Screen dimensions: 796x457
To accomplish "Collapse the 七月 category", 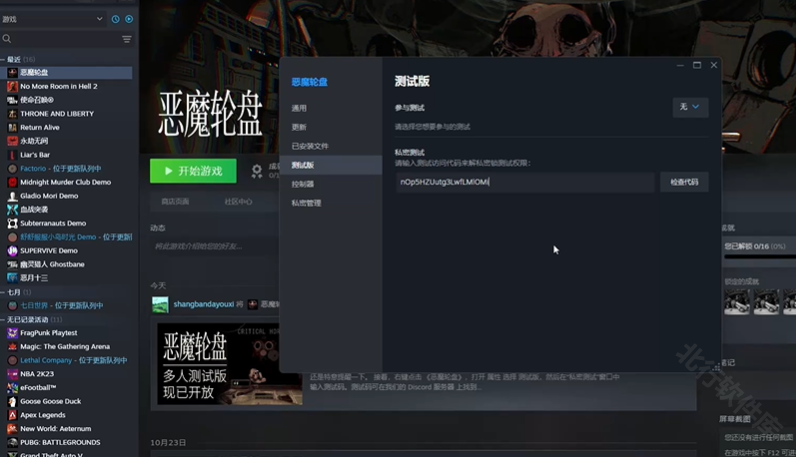I will click(3, 292).
